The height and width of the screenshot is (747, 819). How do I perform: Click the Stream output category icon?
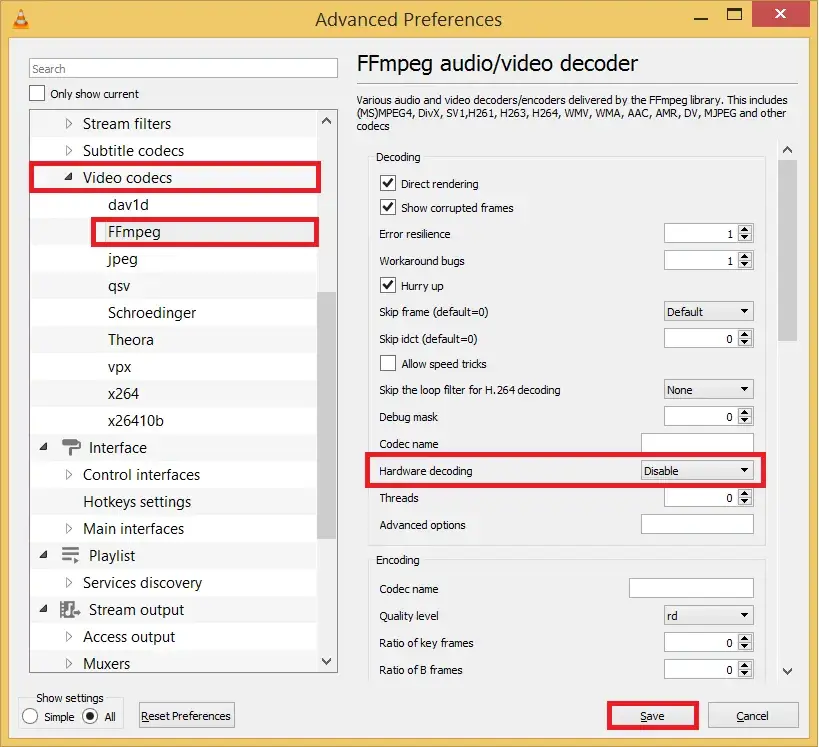pos(71,610)
